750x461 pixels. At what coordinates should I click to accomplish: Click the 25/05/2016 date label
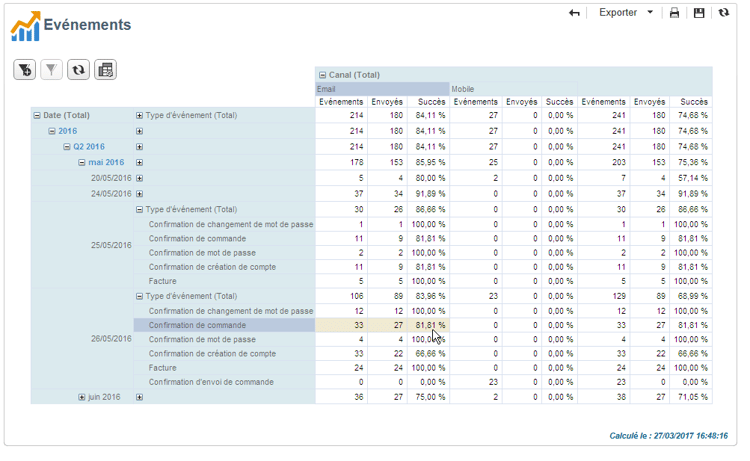[111, 245]
